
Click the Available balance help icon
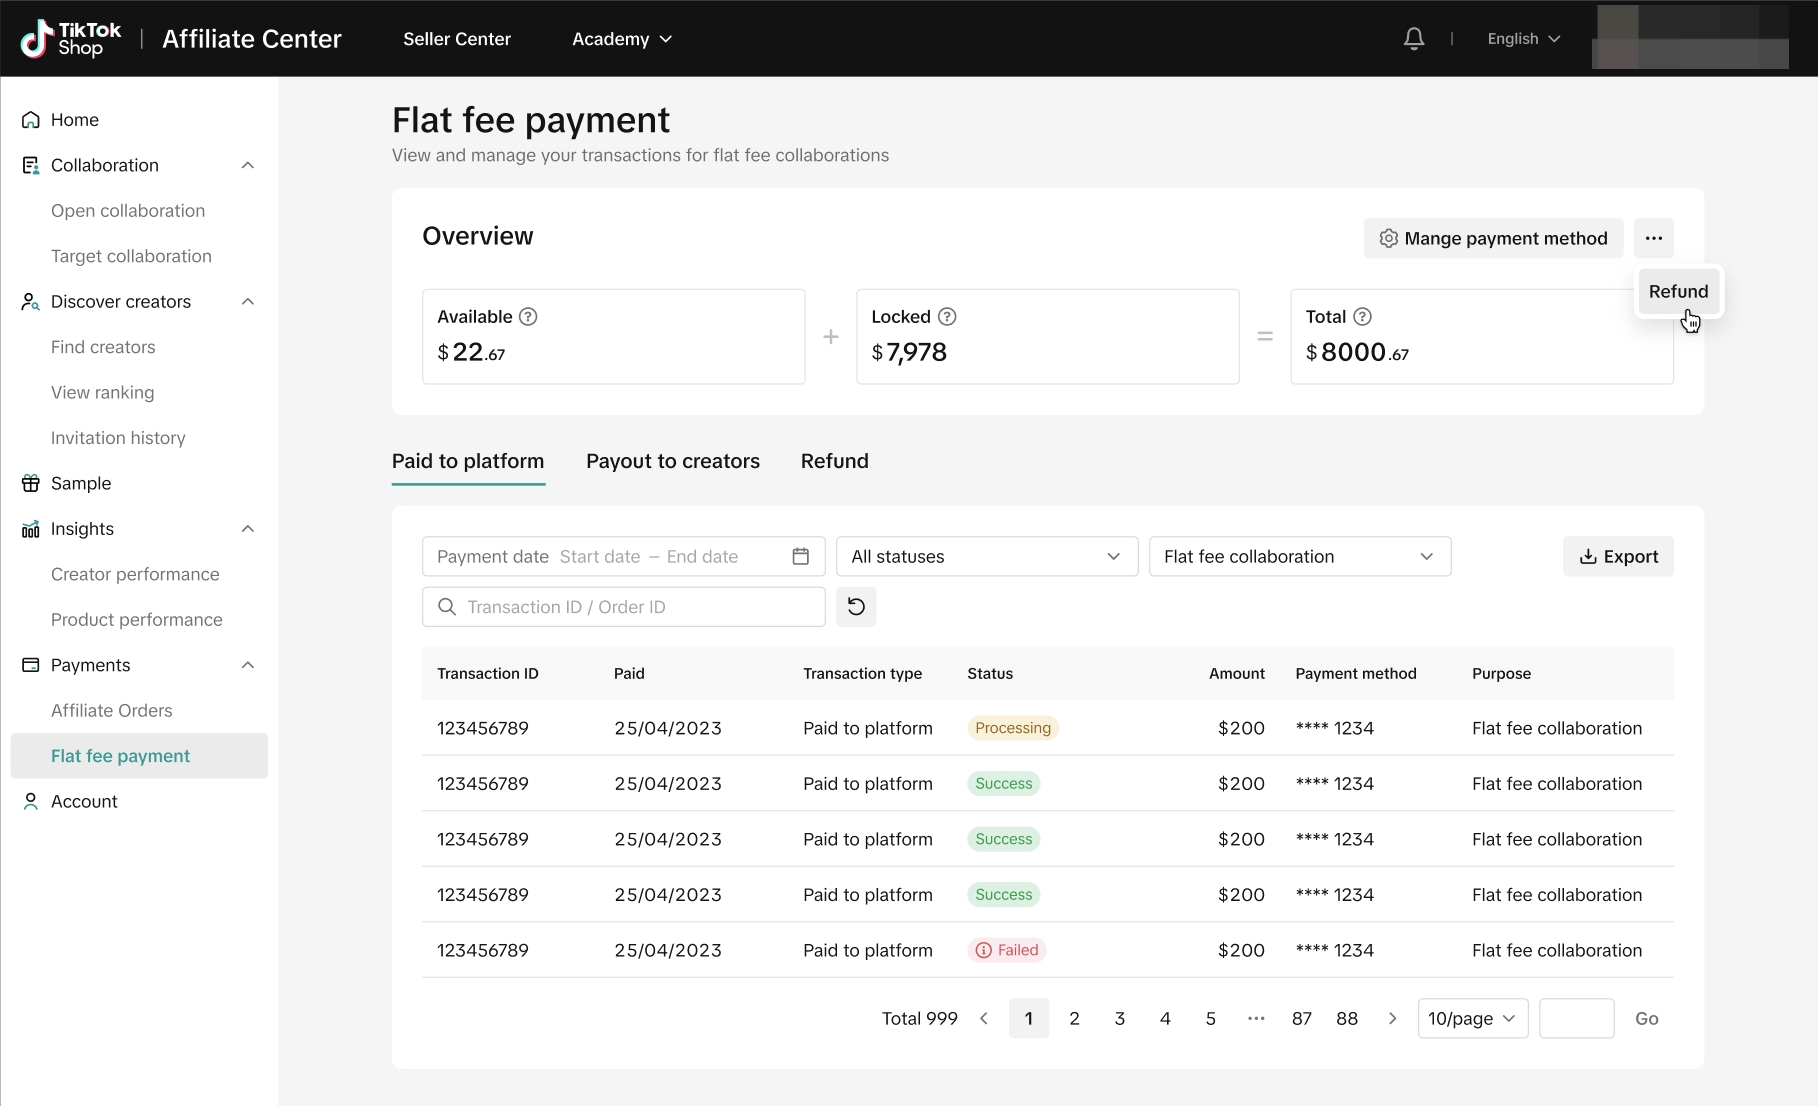point(528,317)
